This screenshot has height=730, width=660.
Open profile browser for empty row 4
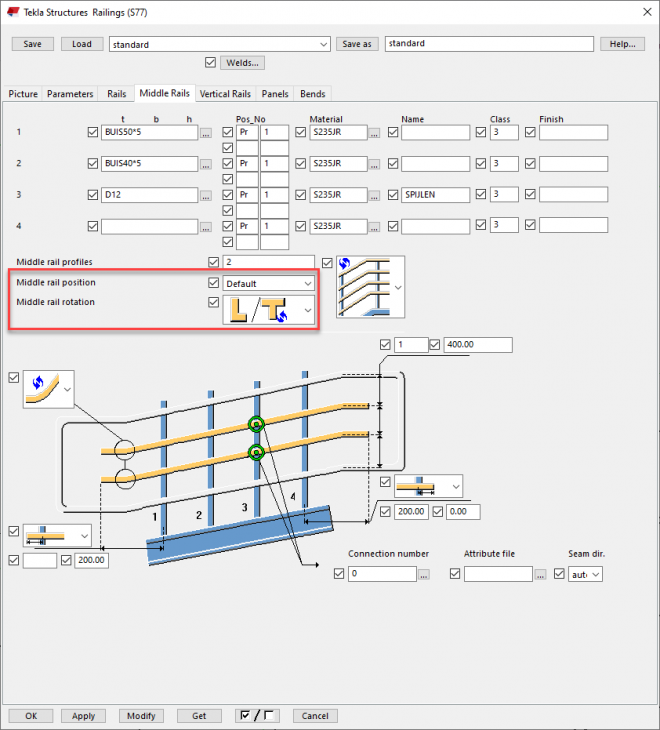click(206, 227)
